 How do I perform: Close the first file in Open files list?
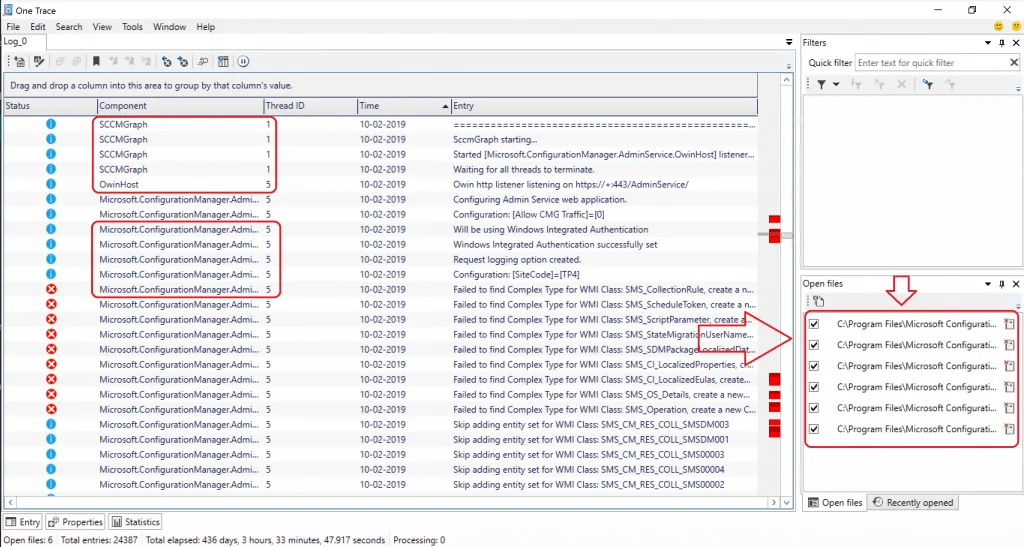pos(1009,324)
